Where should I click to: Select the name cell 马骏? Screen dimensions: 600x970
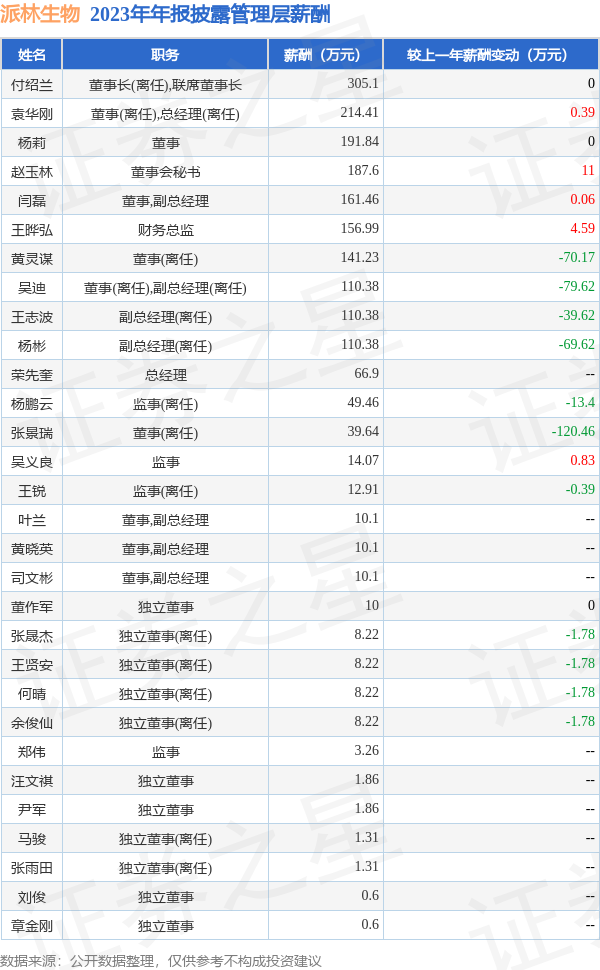coord(32,840)
